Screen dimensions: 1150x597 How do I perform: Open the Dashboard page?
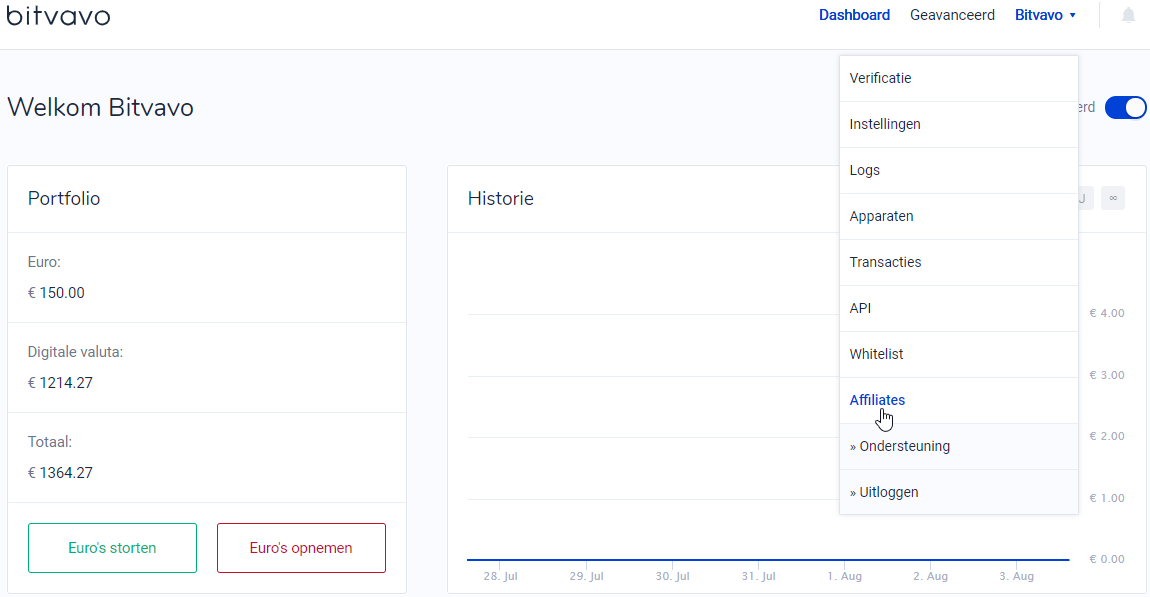(x=854, y=15)
